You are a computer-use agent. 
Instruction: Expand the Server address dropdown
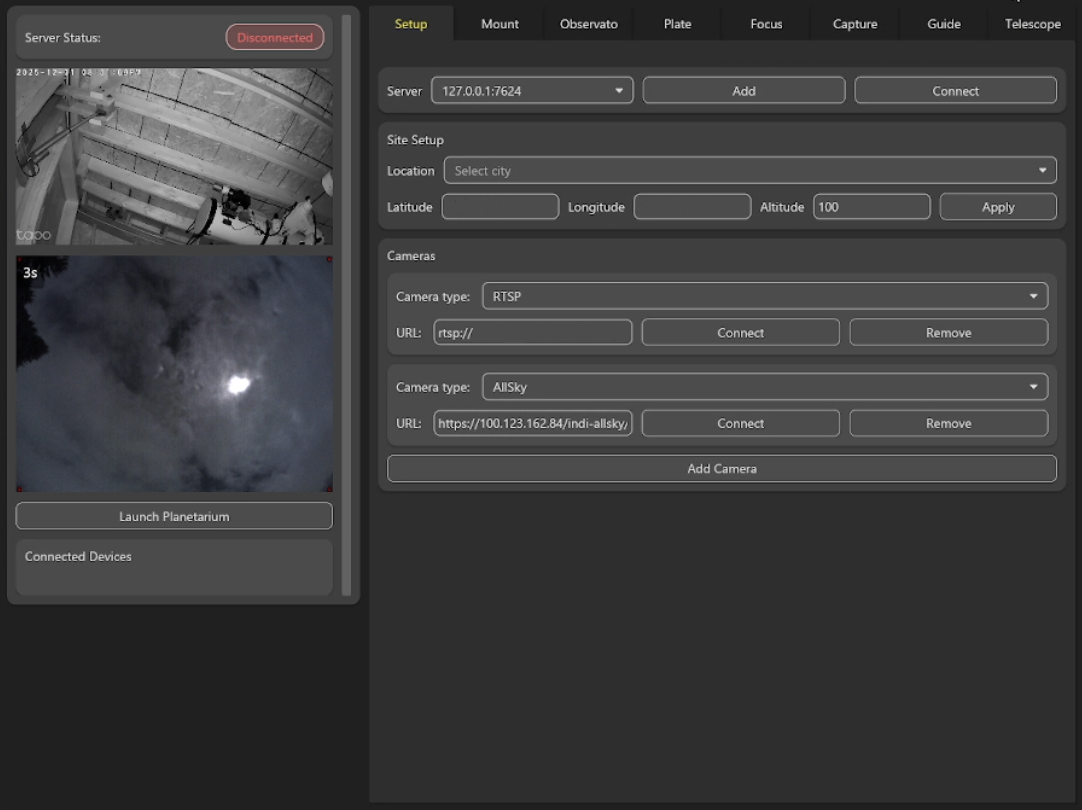[x=532, y=91]
